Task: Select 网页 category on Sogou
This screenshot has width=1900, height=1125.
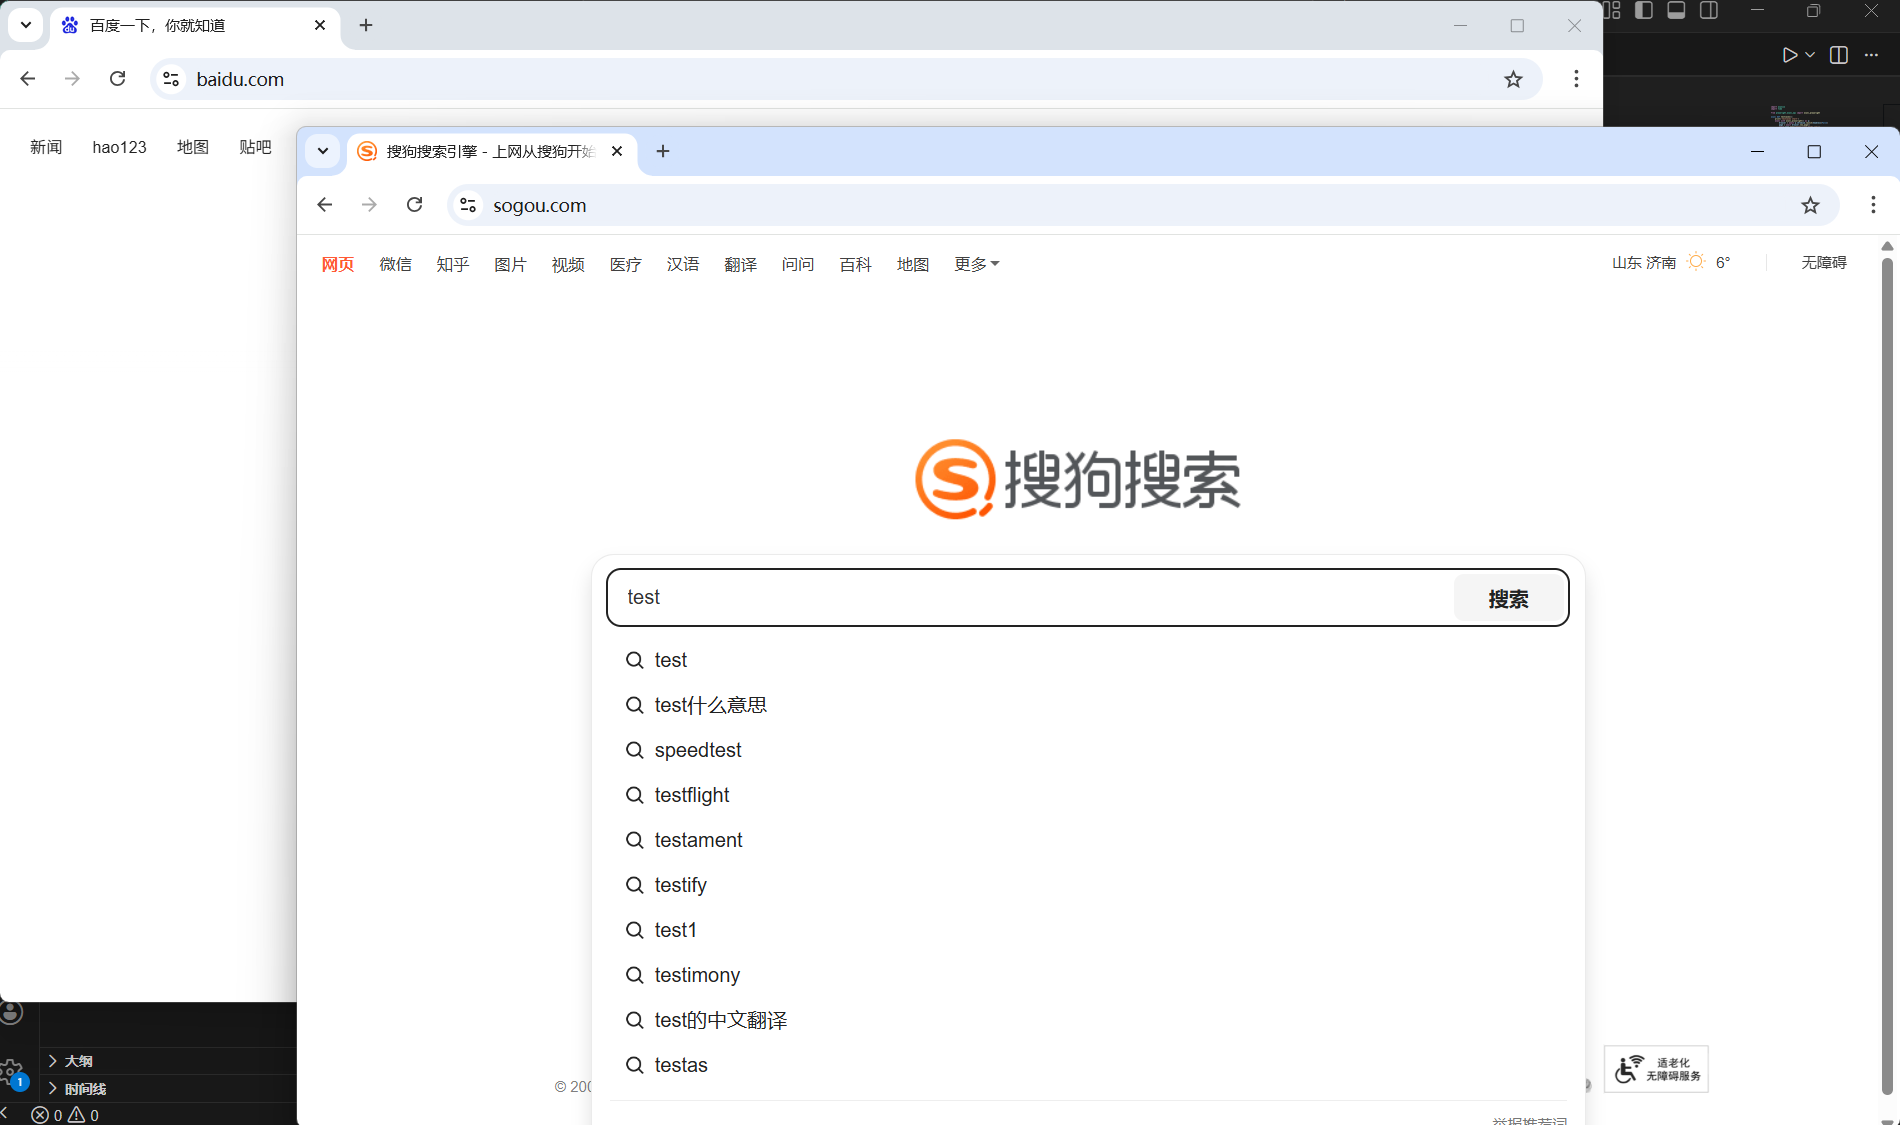Action: coord(338,264)
